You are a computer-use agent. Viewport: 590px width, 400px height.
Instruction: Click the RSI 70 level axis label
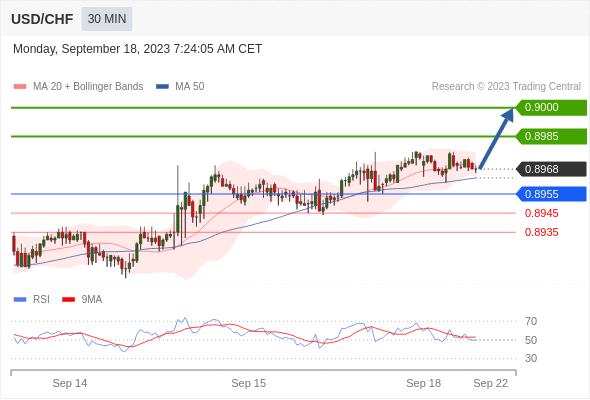coord(531,321)
